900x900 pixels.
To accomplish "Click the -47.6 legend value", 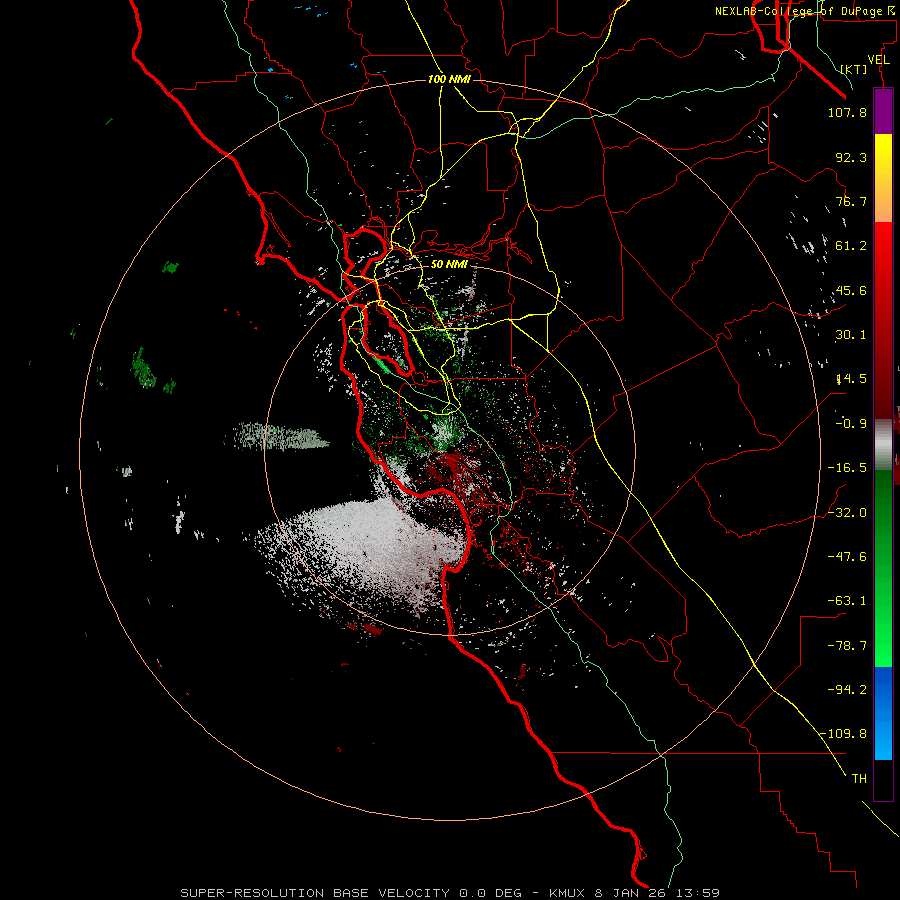I will [x=847, y=557].
